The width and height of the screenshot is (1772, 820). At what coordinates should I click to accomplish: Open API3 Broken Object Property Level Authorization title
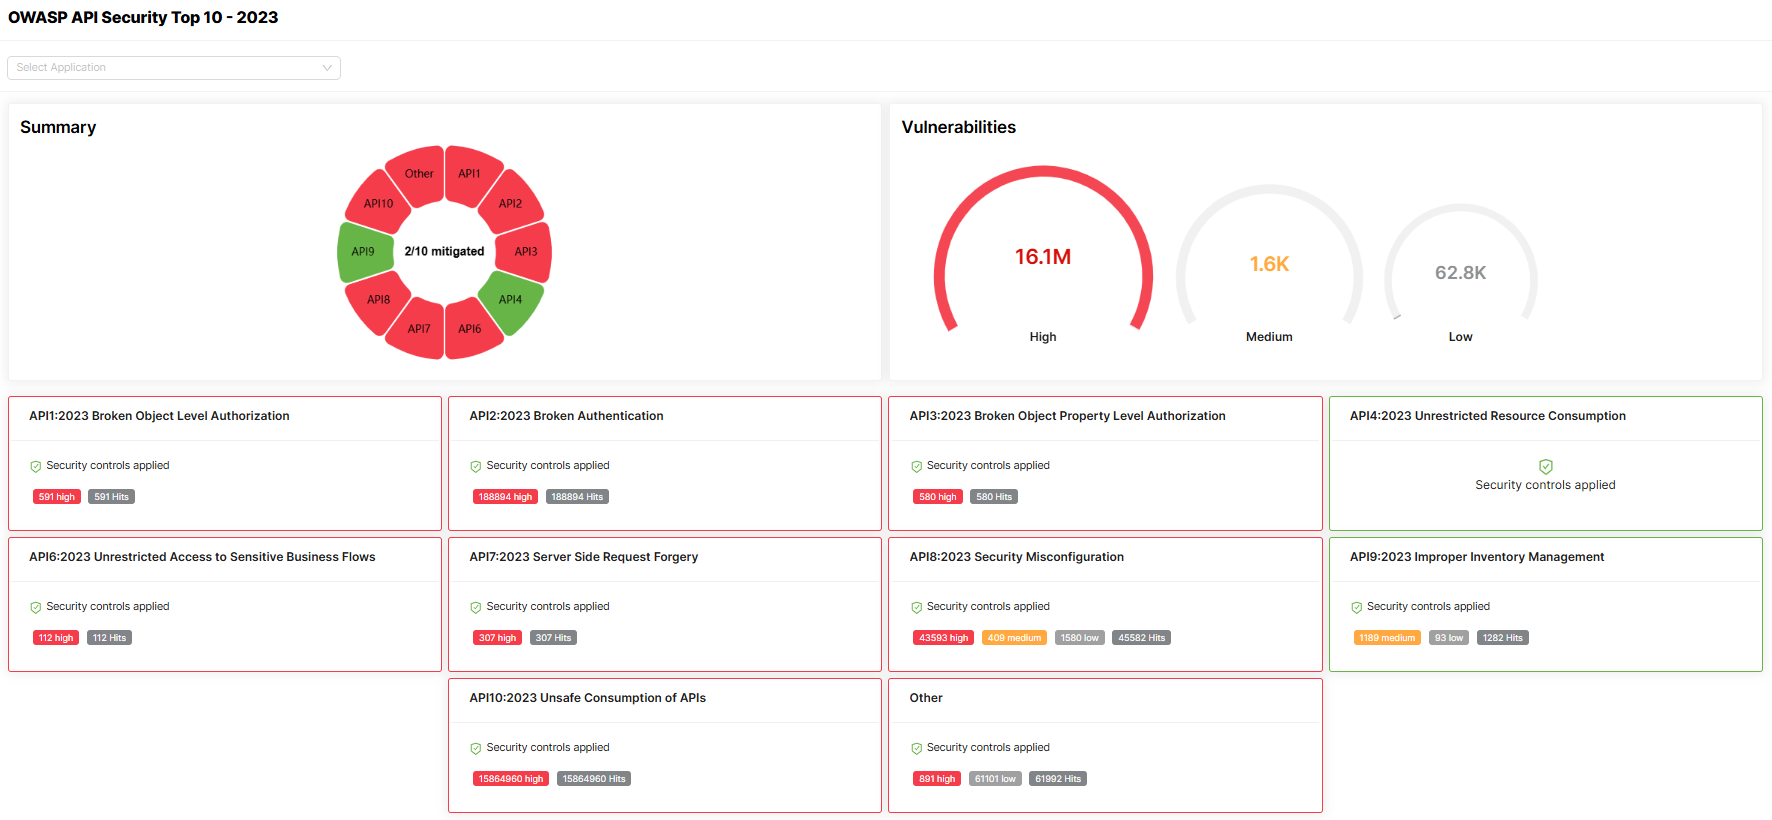(1067, 416)
